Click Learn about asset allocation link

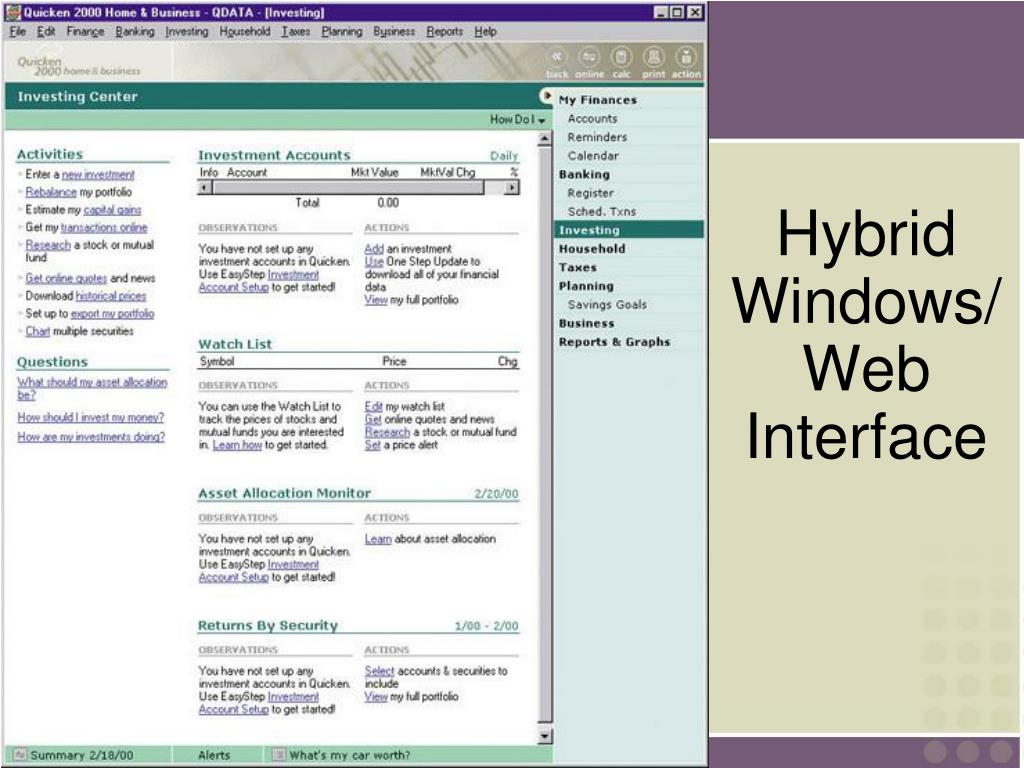point(378,539)
